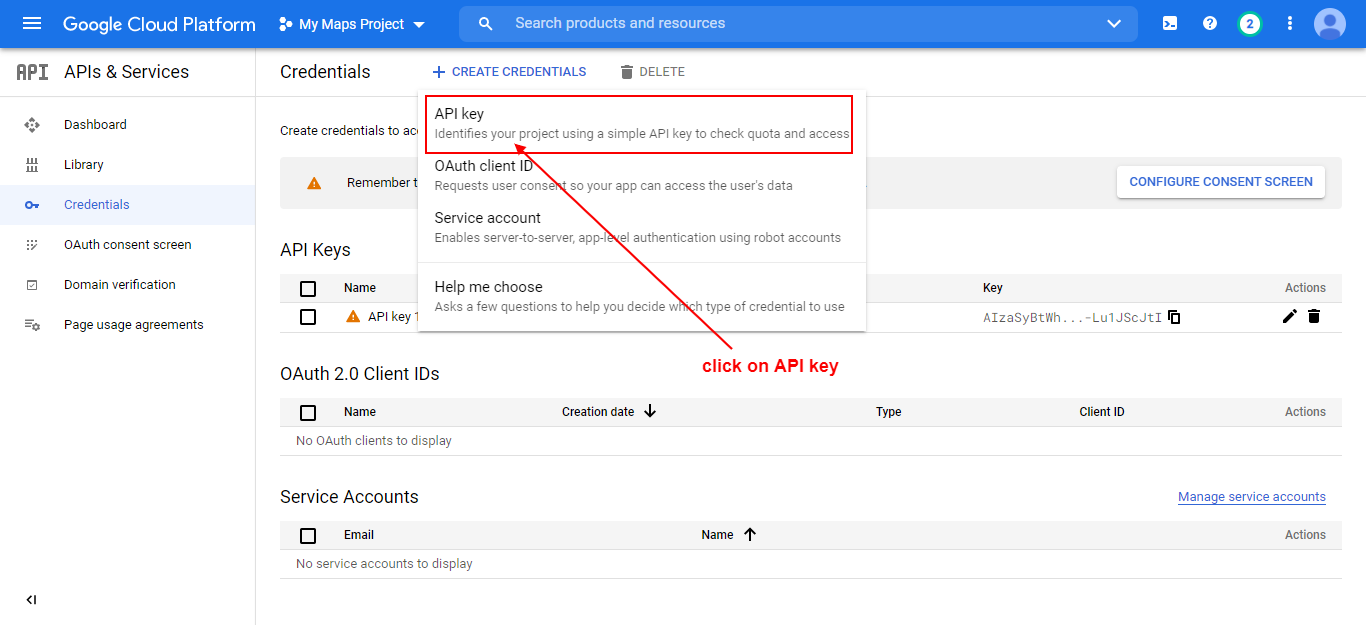
Task: Click the Domain verification checkbox icon
Action: click(32, 285)
